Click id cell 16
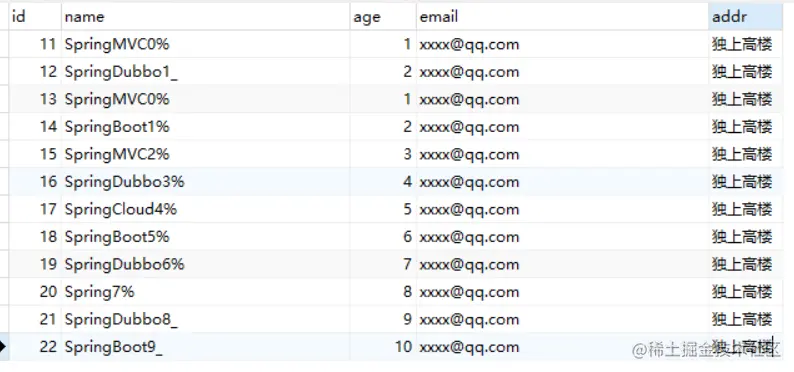The image size is (794, 372). tap(35, 182)
